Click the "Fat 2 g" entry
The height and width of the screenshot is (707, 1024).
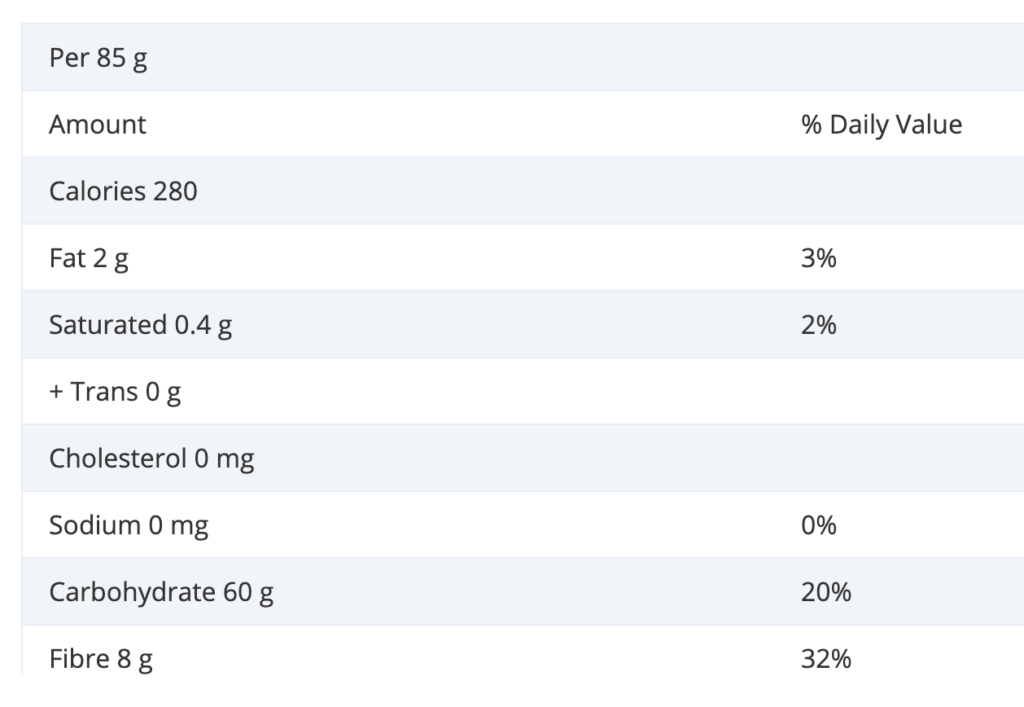coord(89,259)
